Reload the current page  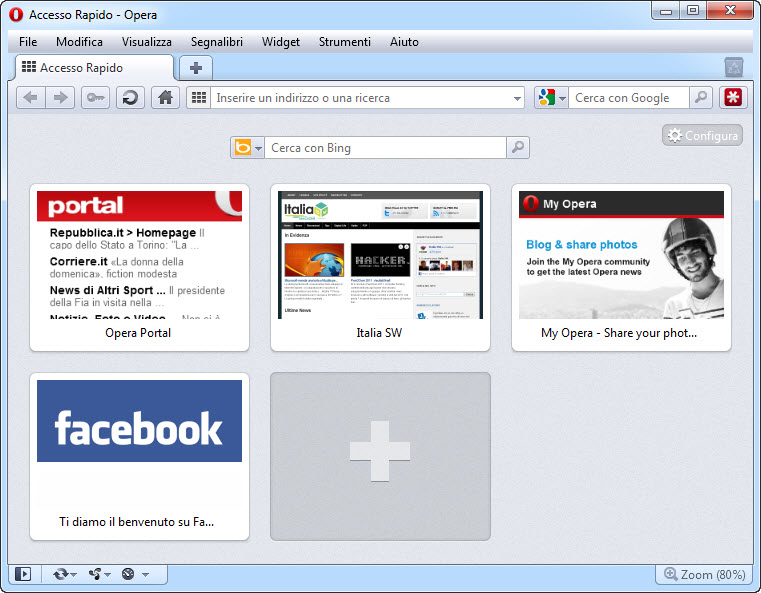coord(130,98)
